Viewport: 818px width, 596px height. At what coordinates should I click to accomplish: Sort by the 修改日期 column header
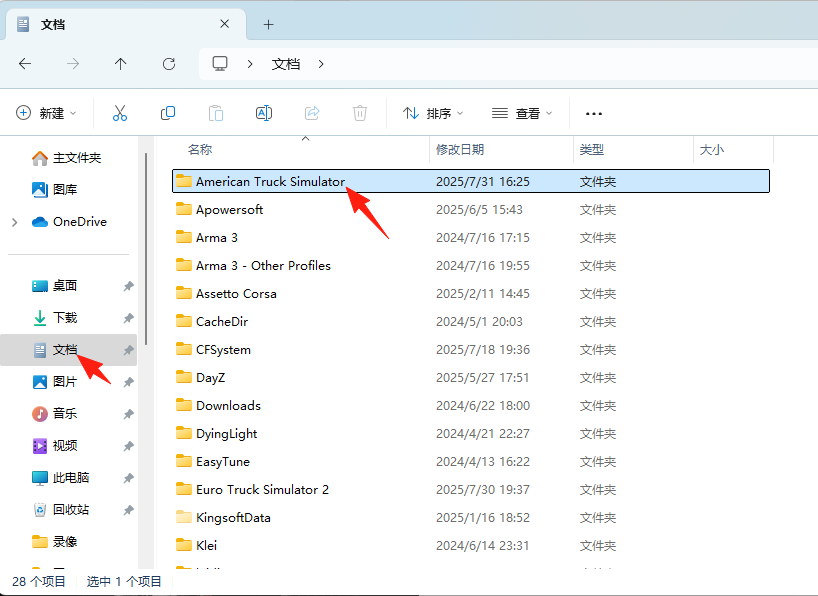pos(501,150)
